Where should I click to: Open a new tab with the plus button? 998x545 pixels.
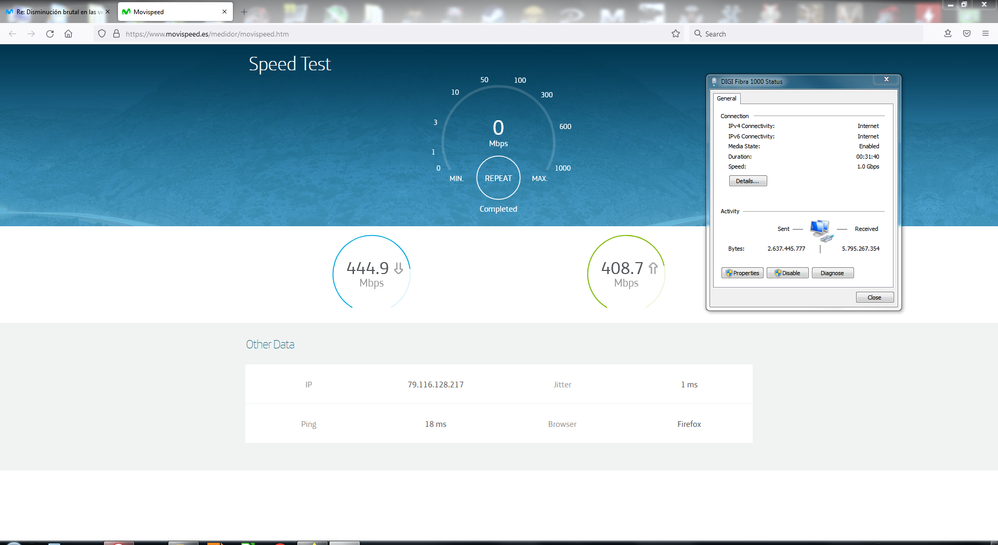244,11
